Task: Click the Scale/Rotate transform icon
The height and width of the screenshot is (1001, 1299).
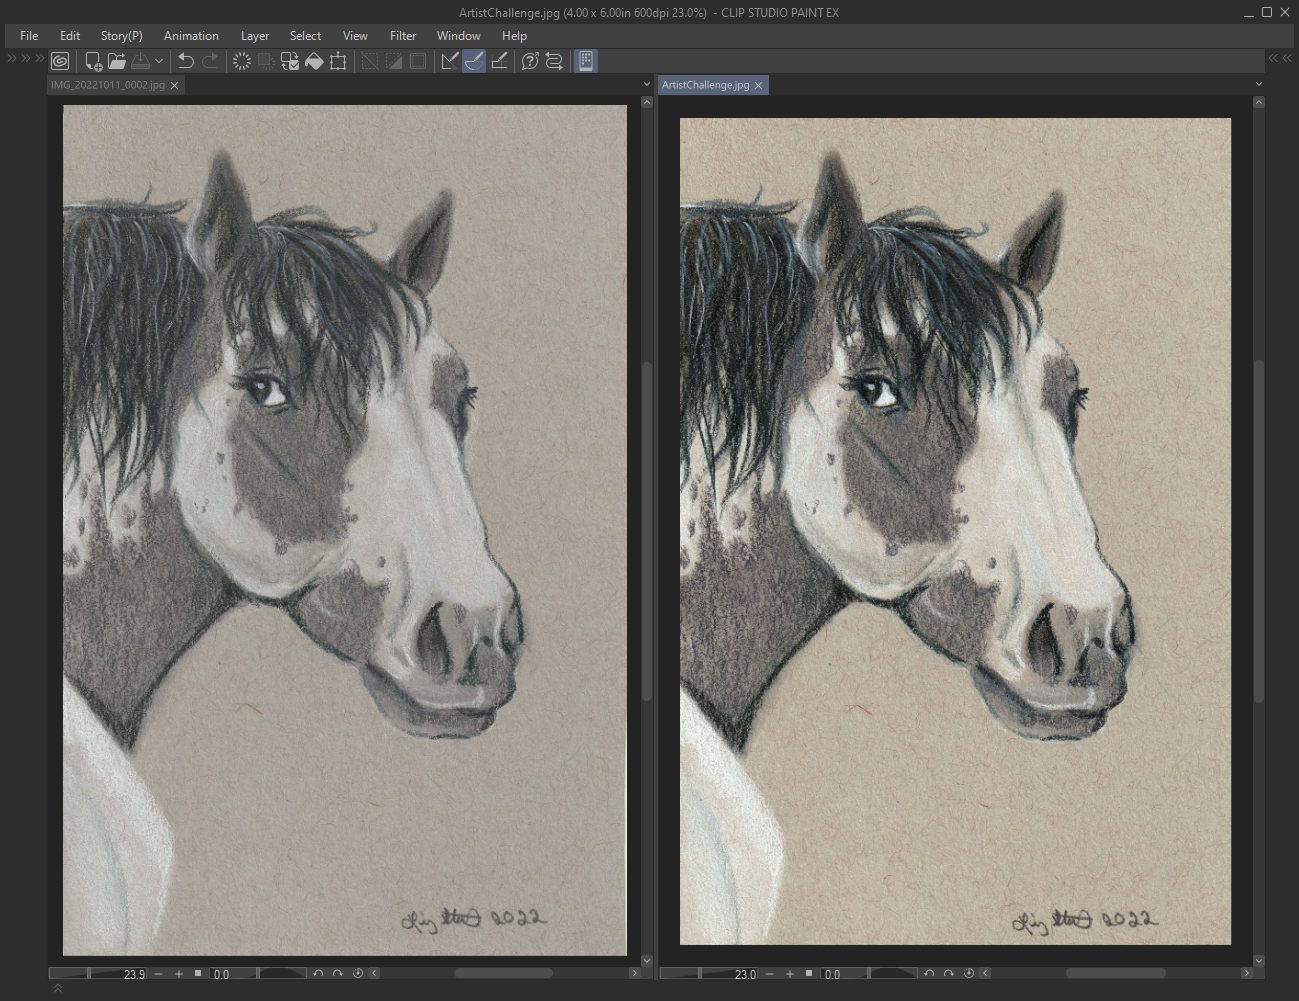Action: [x=338, y=61]
